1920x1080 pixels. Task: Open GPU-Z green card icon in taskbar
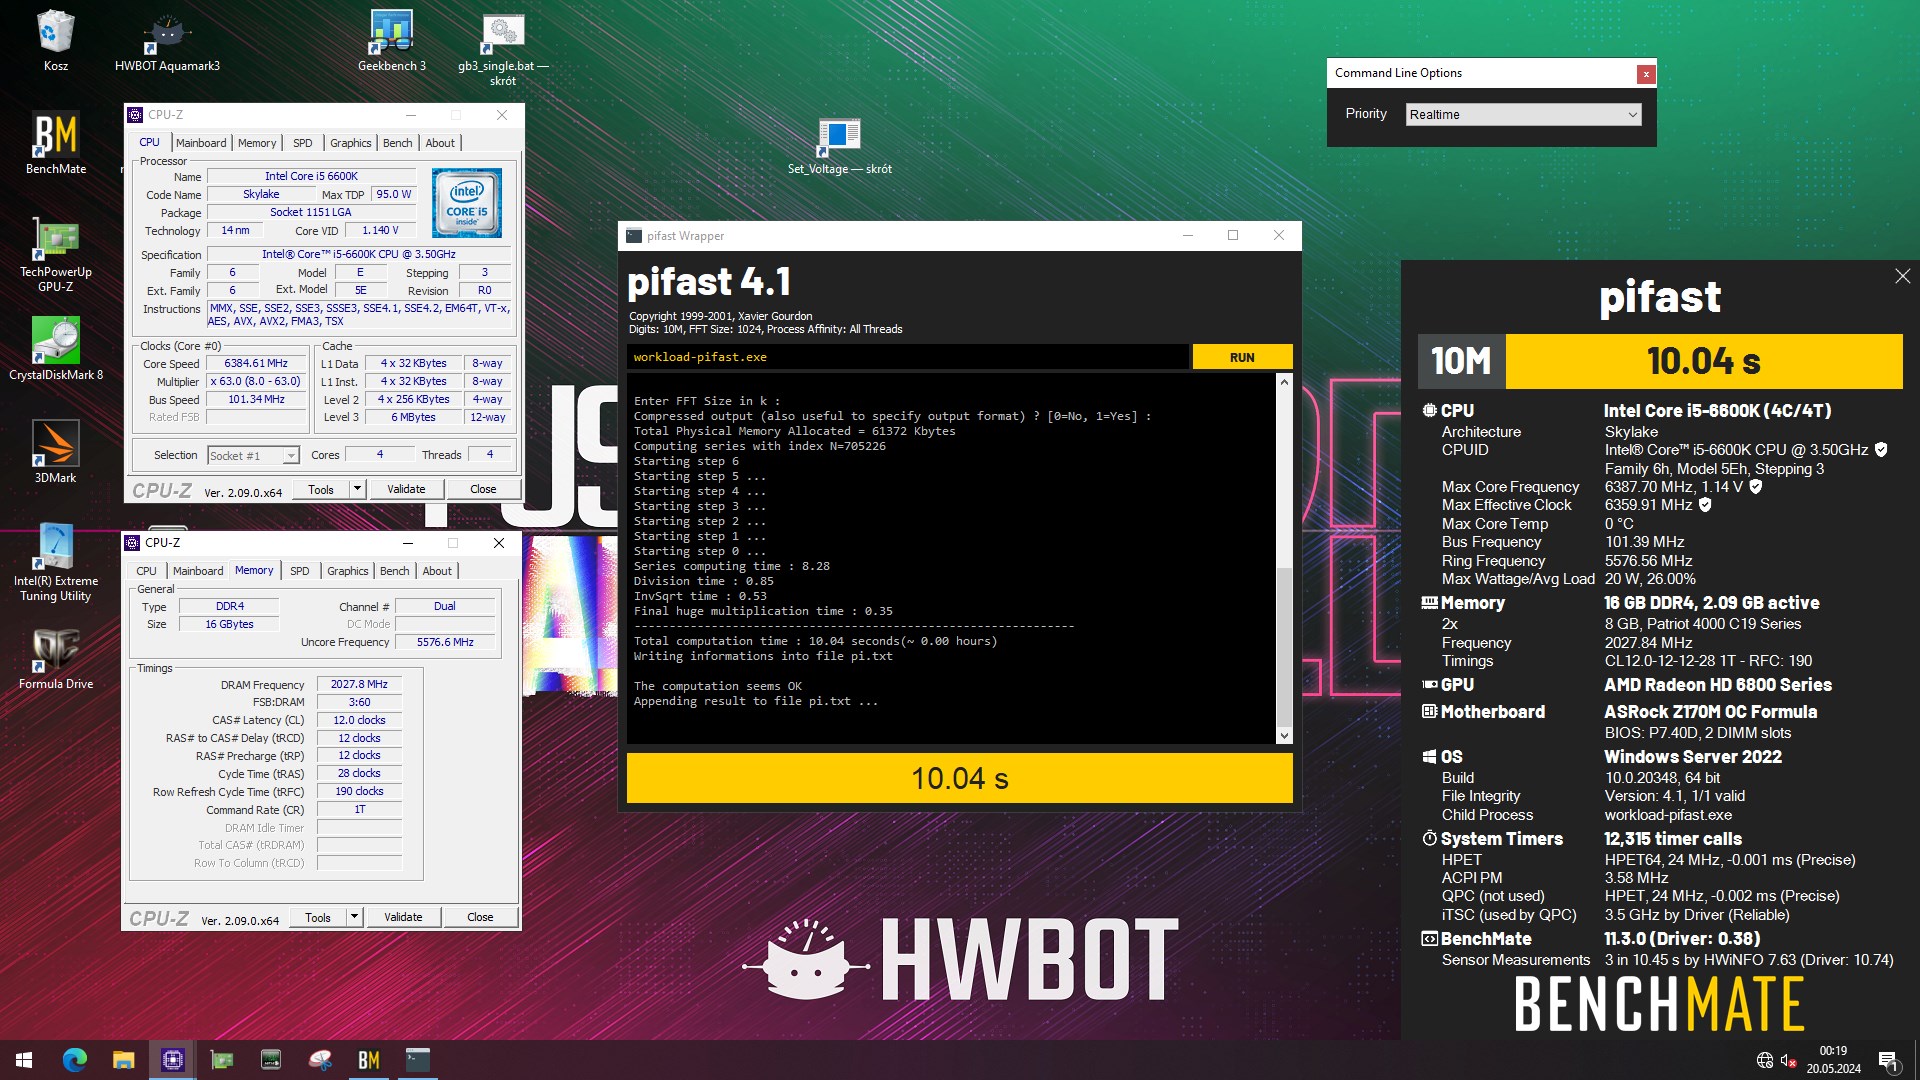coord(221,1060)
